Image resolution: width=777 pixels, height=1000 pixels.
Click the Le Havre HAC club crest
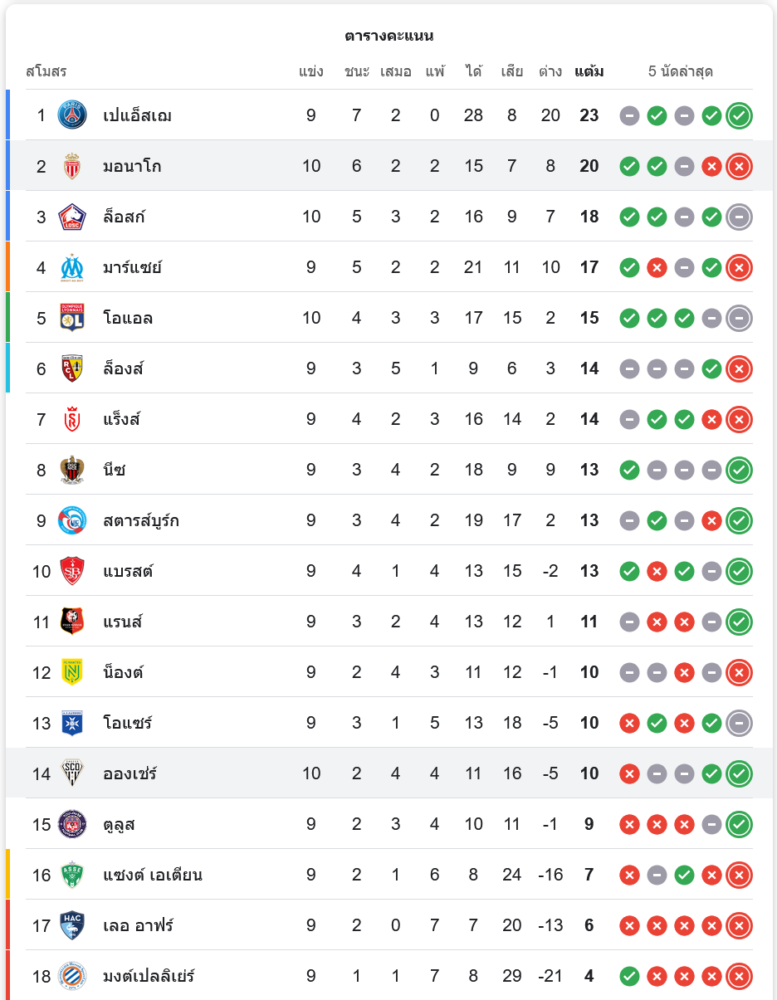coord(72,925)
